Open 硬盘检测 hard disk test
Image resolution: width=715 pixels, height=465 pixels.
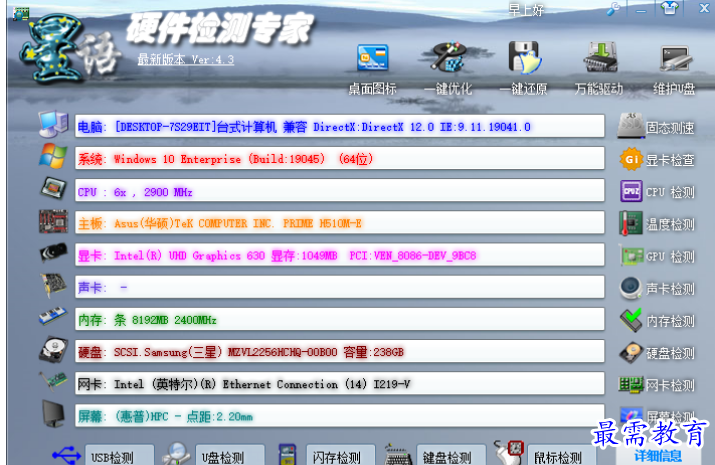point(670,353)
